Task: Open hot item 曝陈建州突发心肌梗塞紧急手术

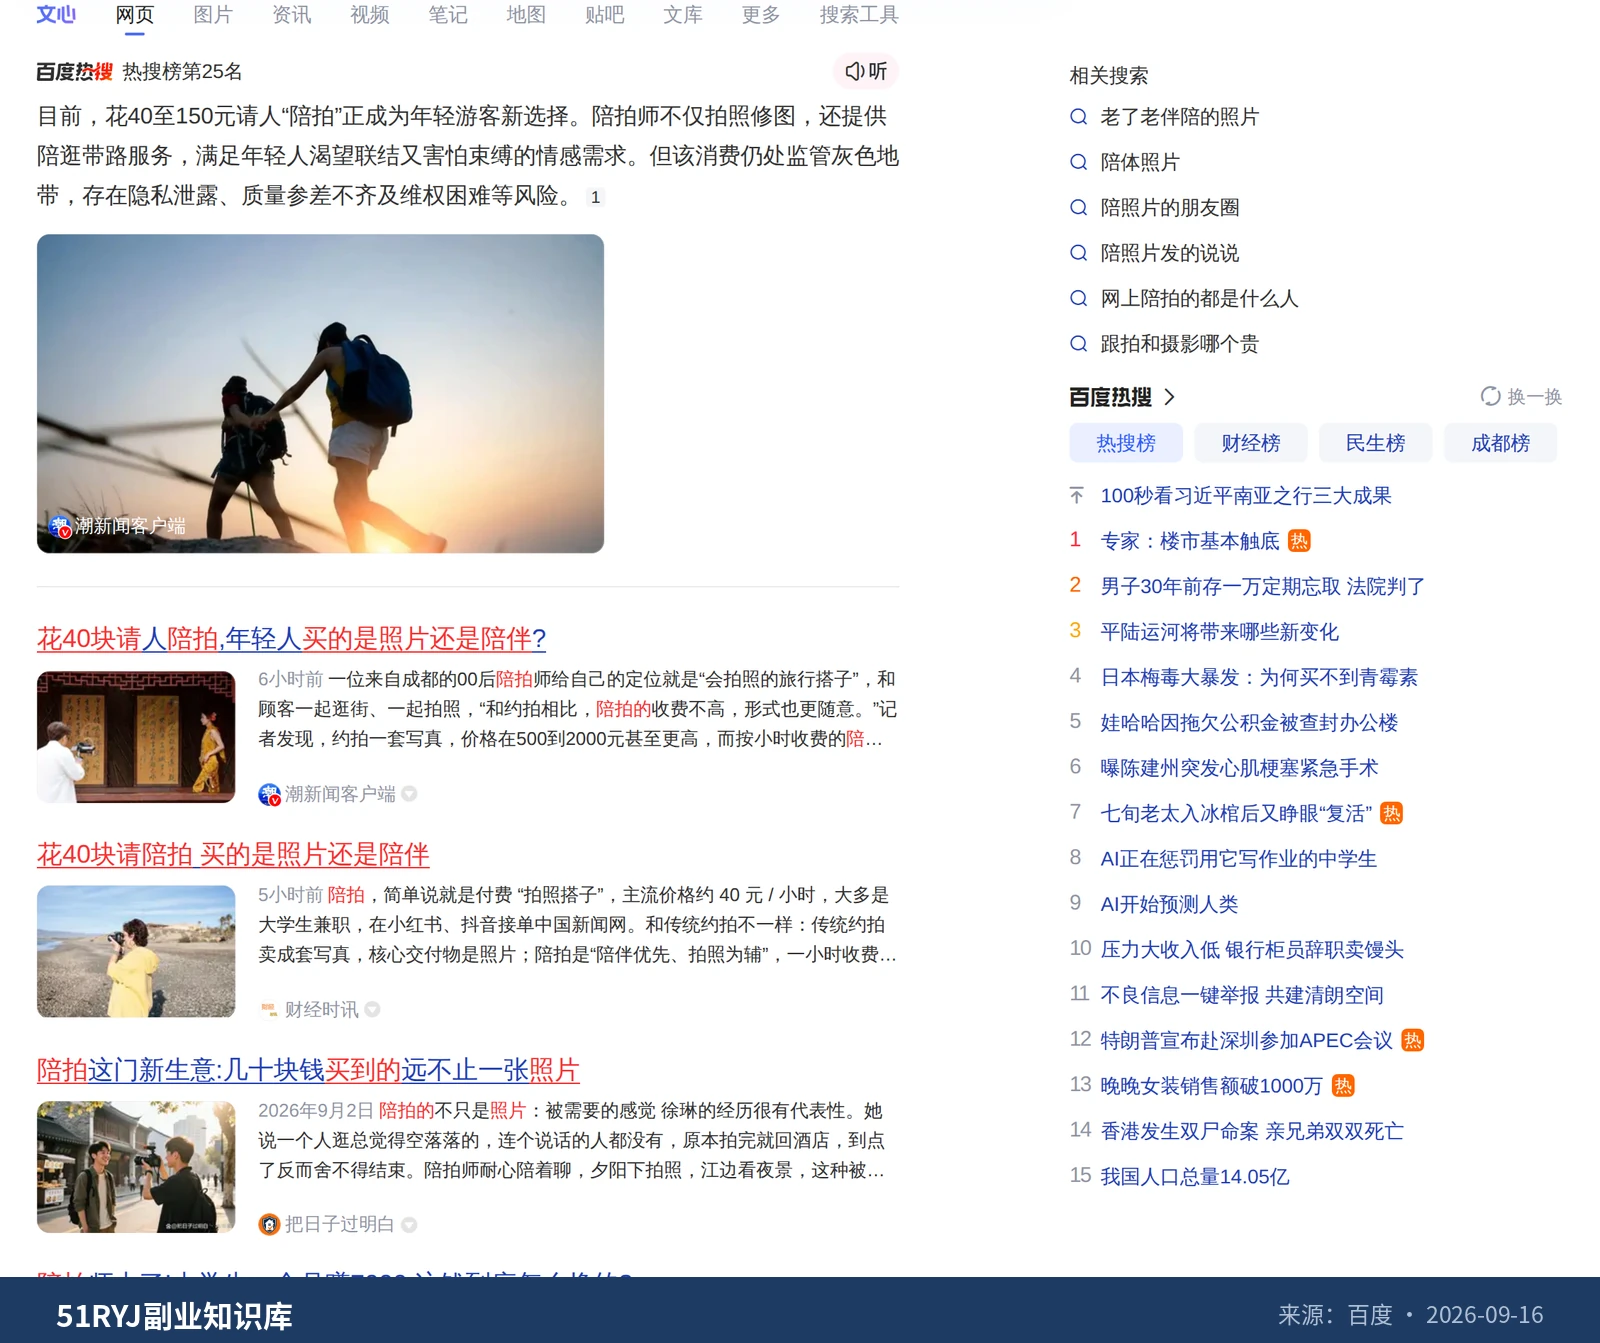Action: click(x=1239, y=768)
